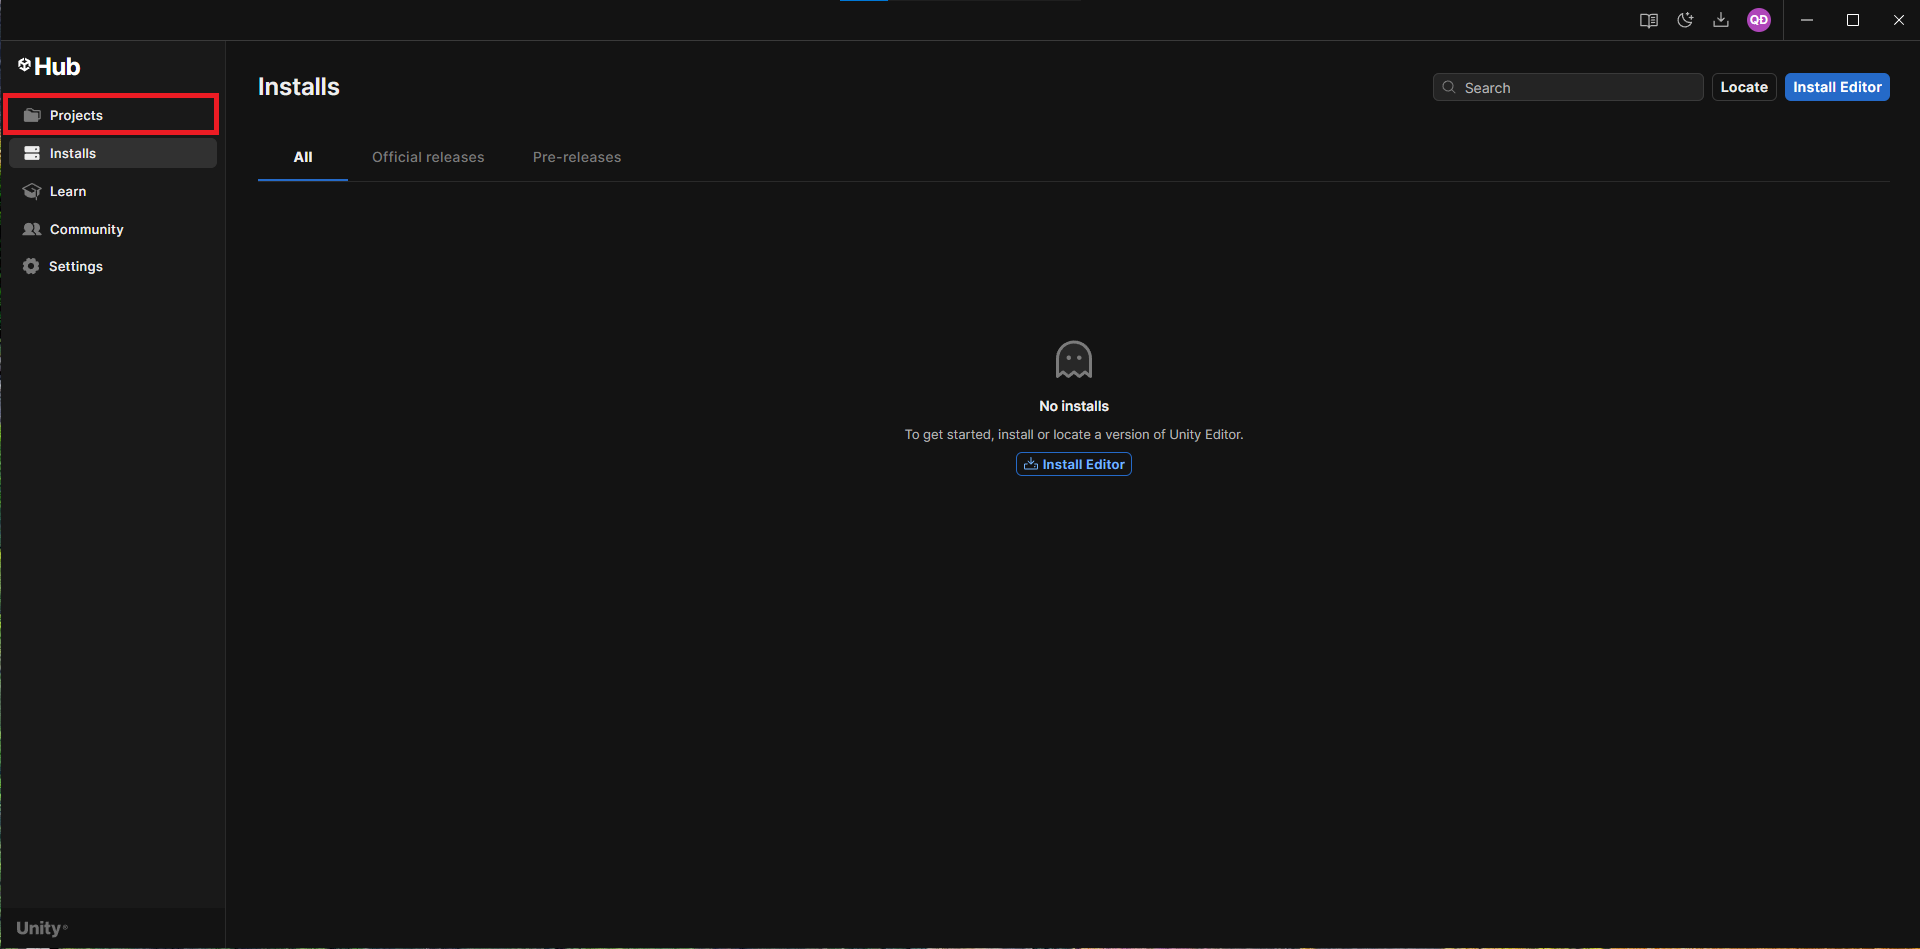Click the blue Install Editor button
Viewport: 1920px width, 949px height.
pos(1837,87)
